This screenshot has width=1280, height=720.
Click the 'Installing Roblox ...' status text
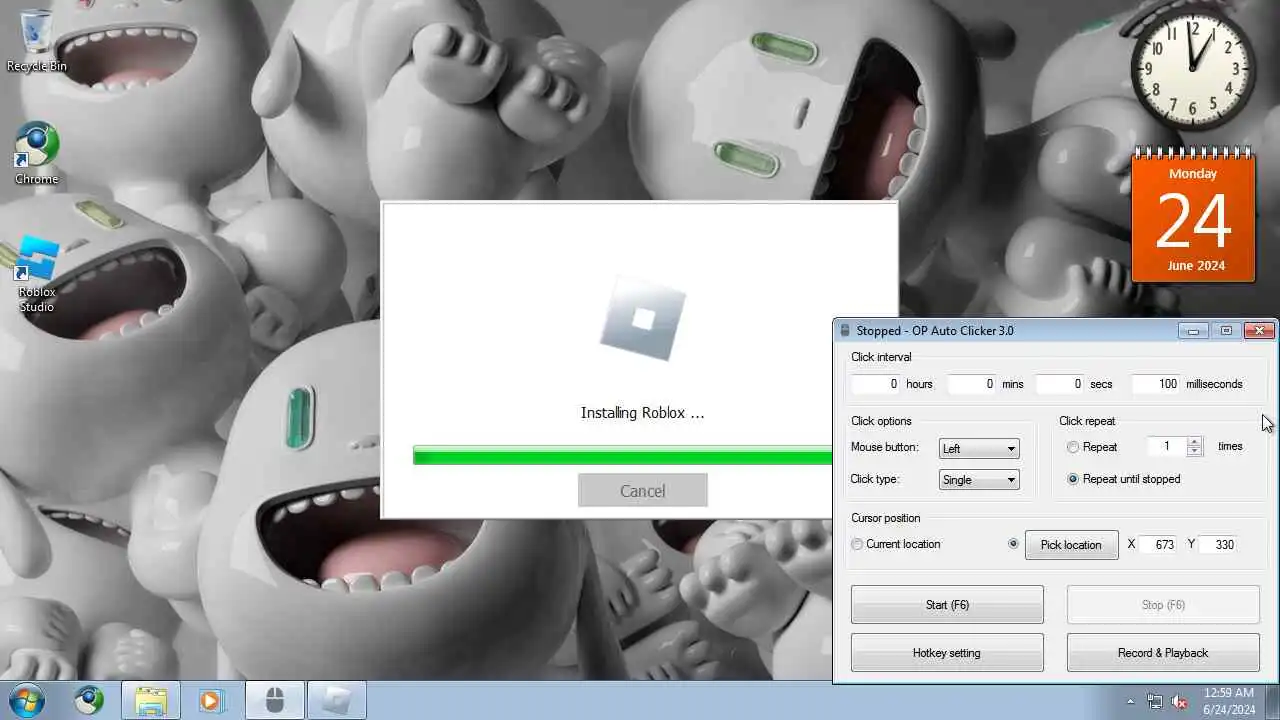tap(642, 412)
